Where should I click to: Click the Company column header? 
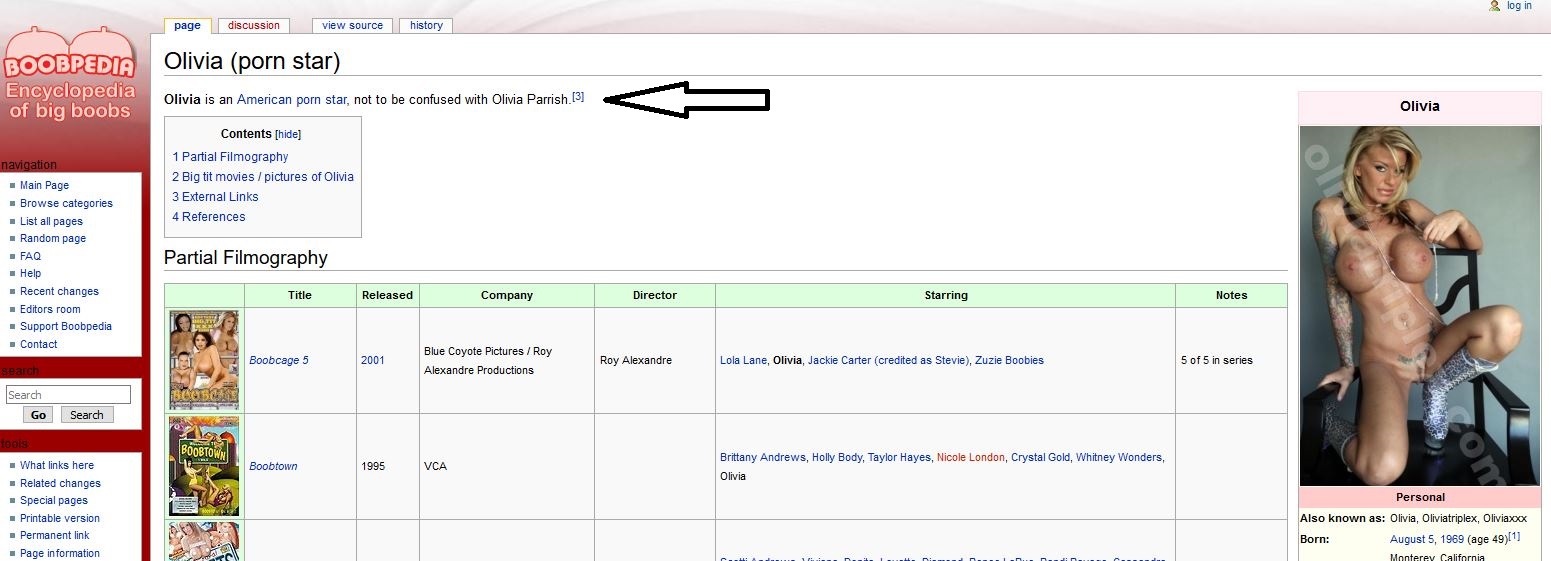coord(507,295)
